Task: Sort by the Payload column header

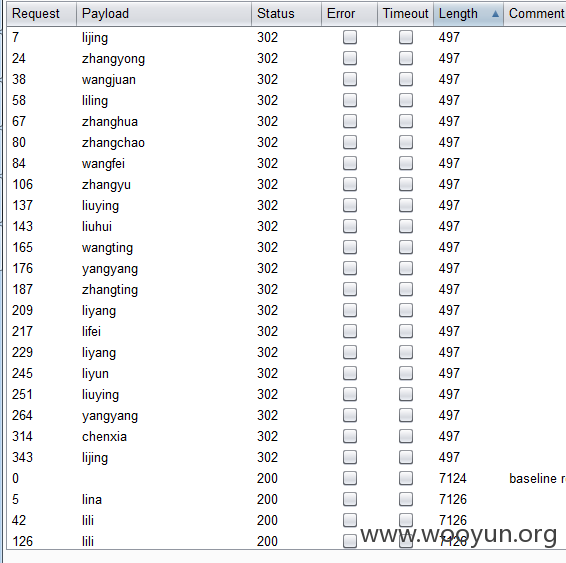Action: click(x=164, y=14)
